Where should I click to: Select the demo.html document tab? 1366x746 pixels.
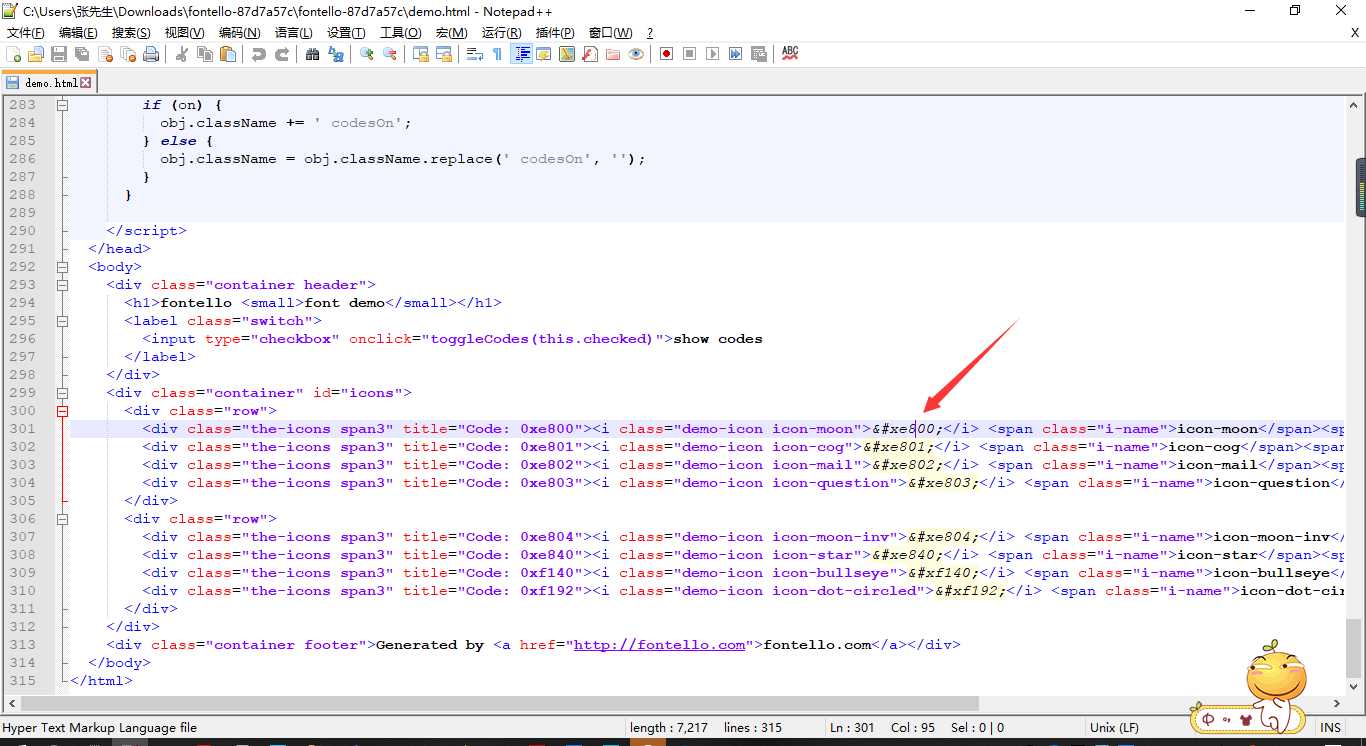(x=48, y=82)
